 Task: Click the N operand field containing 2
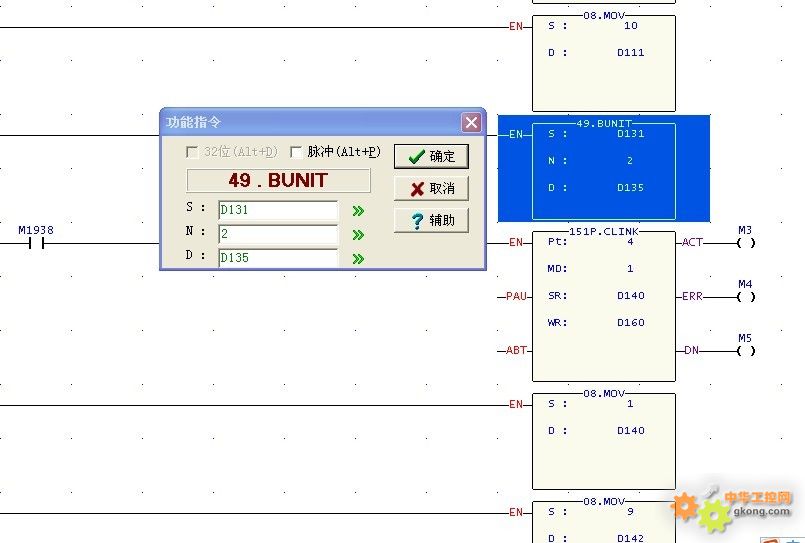(x=278, y=234)
